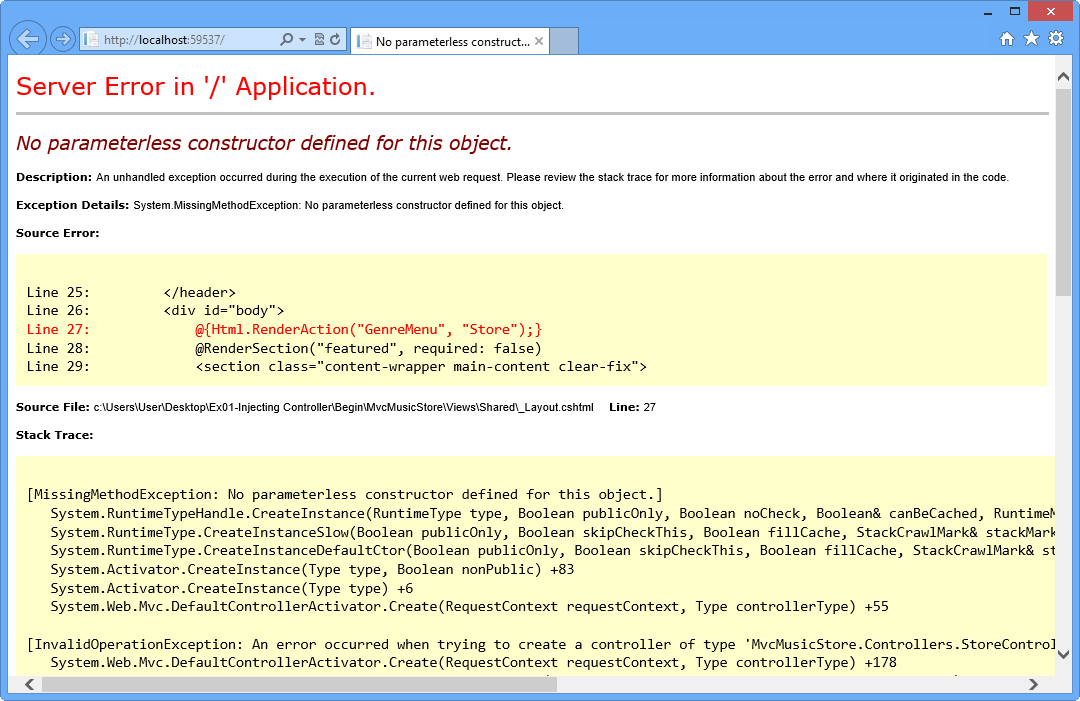The width and height of the screenshot is (1080, 701).
Task: Click the Back navigation arrow
Action: pos(27,37)
